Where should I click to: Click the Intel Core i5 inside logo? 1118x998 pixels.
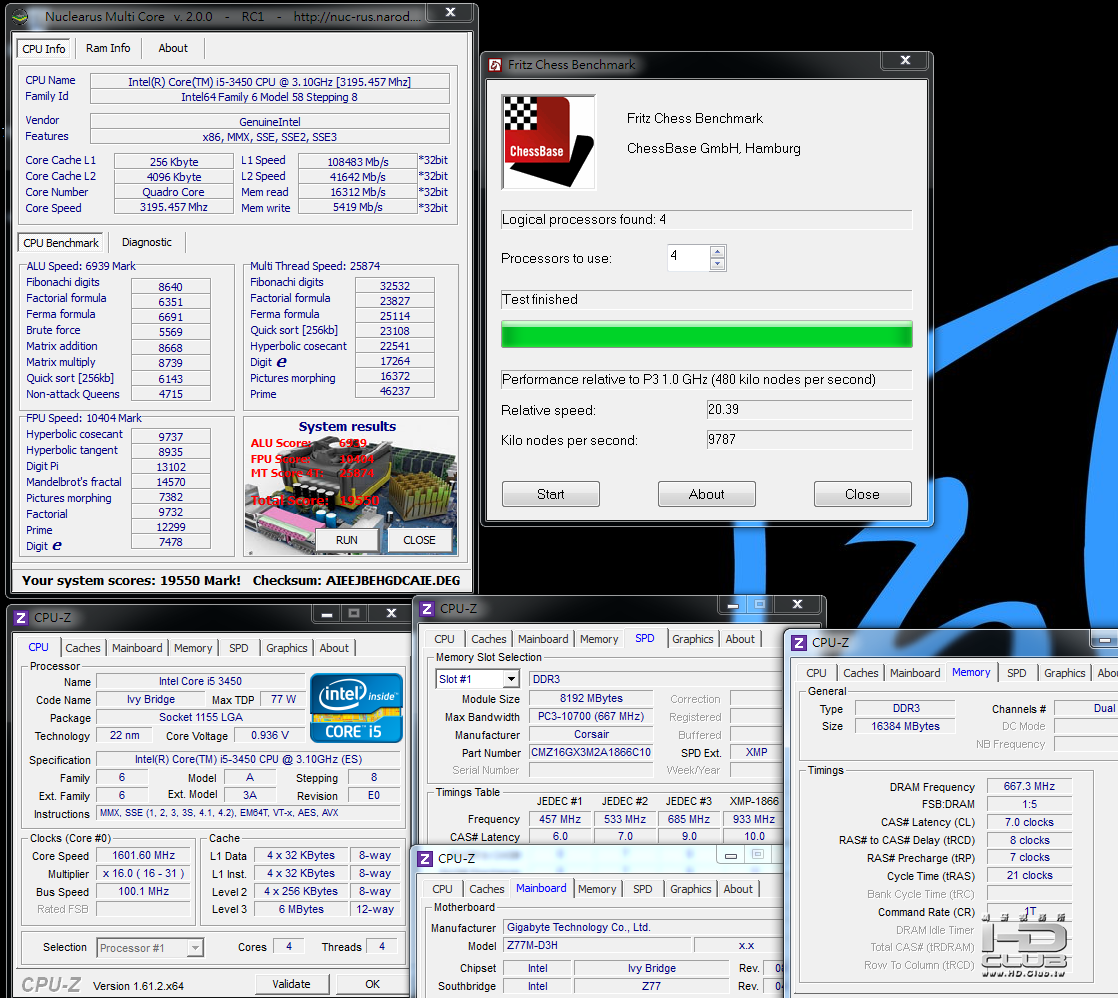click(357, 708)
